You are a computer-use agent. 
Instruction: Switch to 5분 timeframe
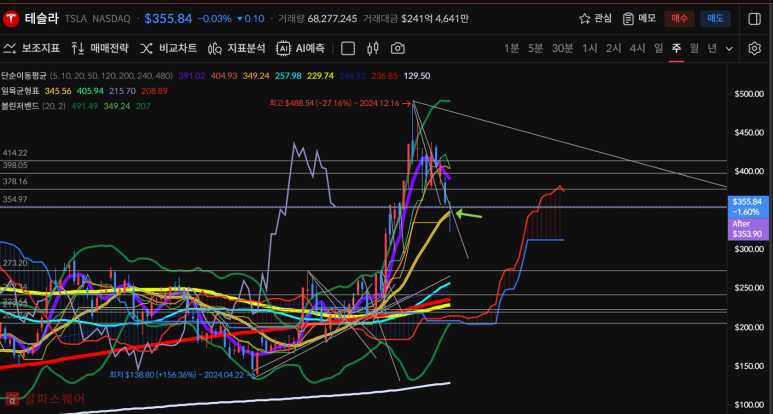535,48
